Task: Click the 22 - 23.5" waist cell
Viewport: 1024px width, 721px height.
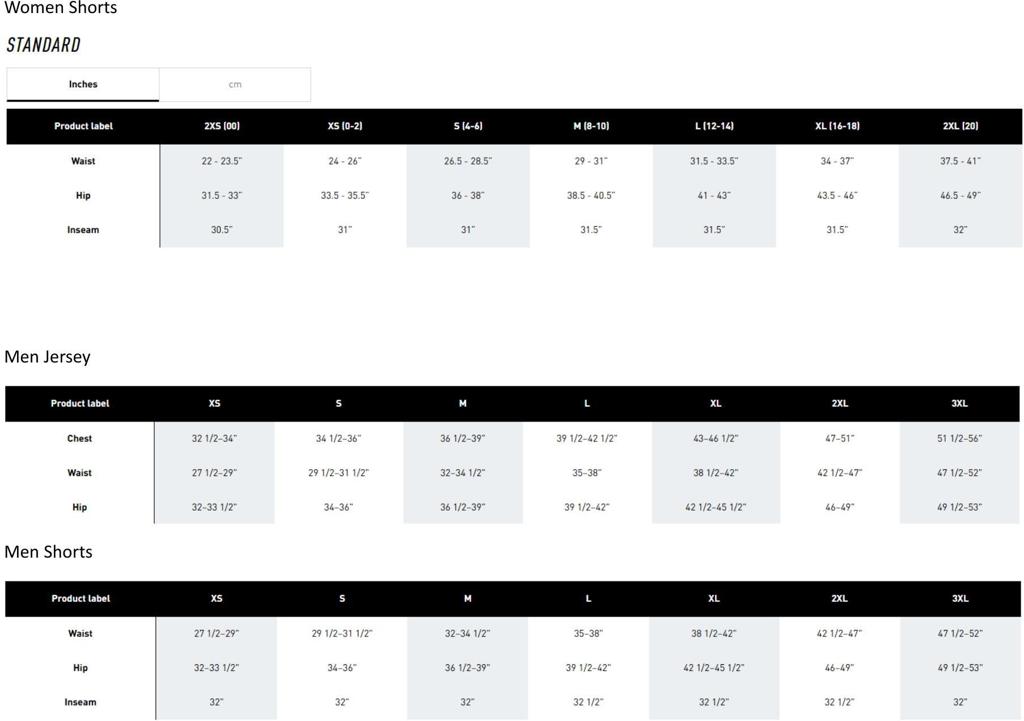Action: tap(221, 161)
